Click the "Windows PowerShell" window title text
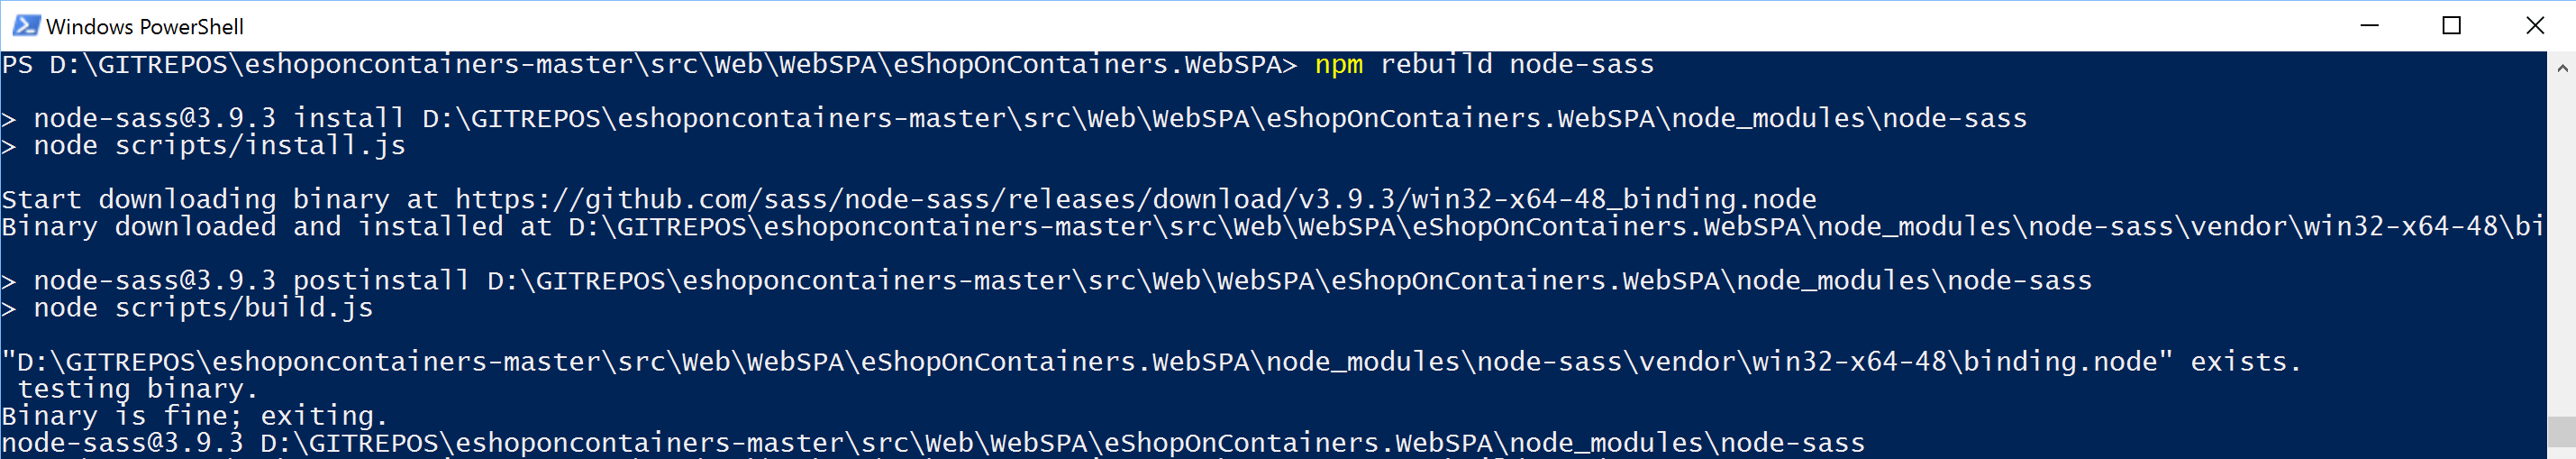2576x459 pixels. [145, 27]
